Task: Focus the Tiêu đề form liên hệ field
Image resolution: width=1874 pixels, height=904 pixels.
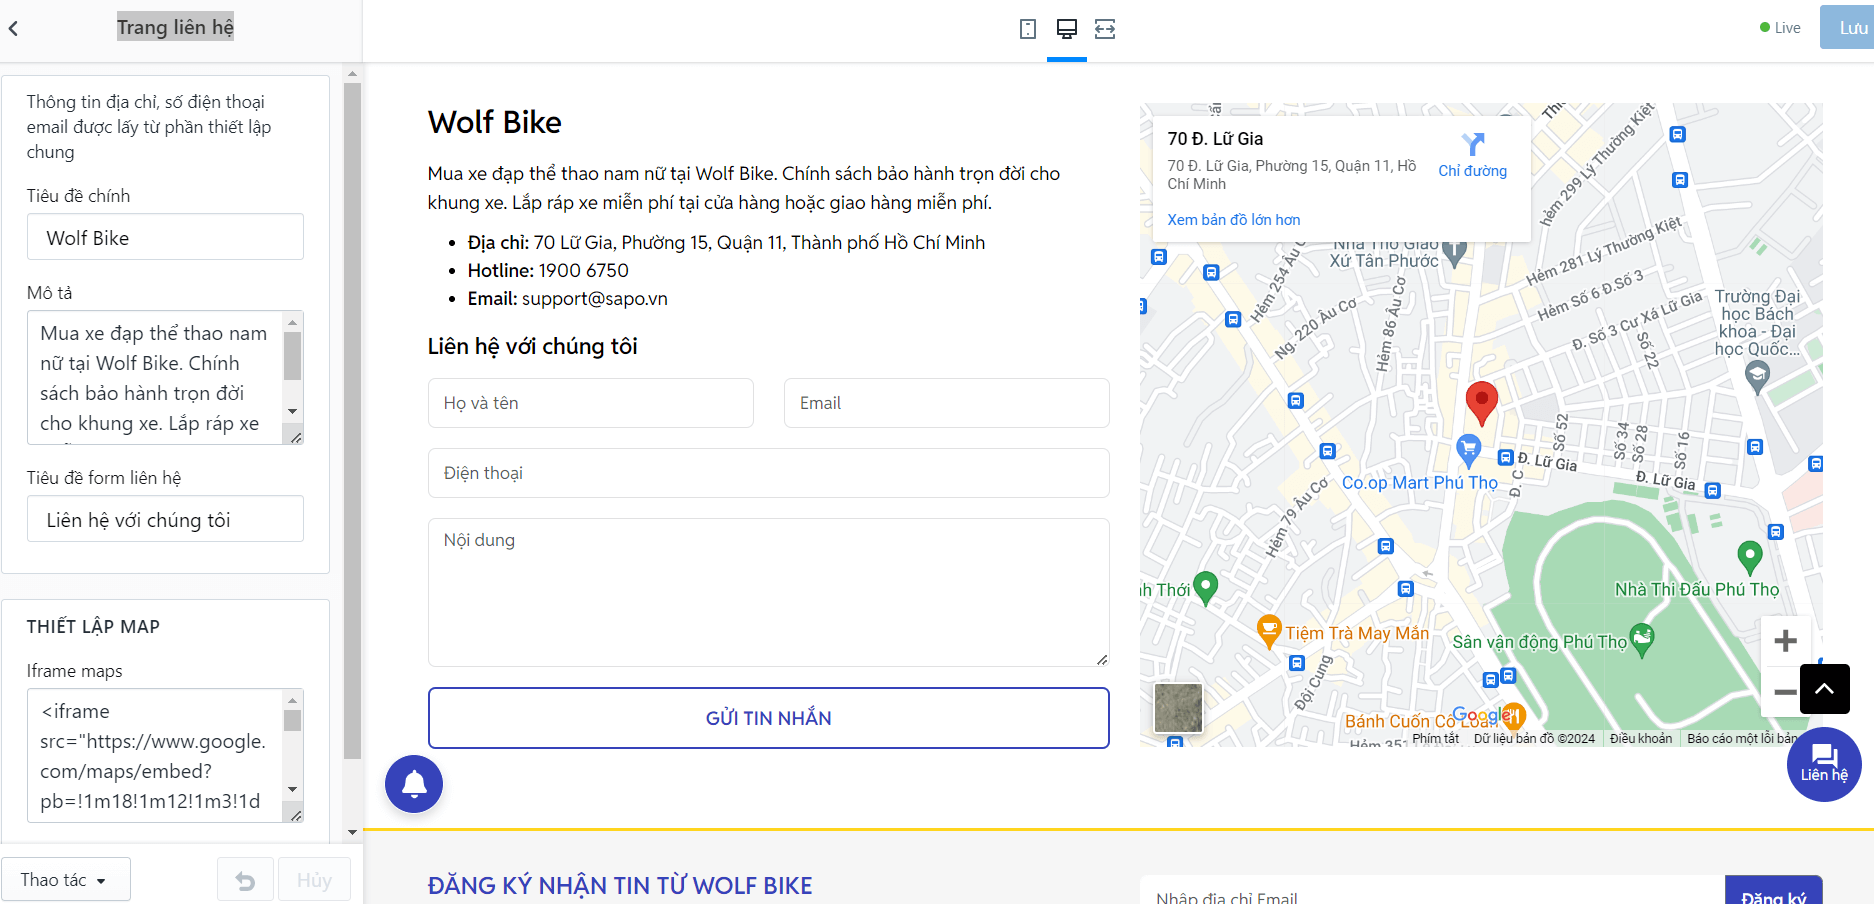Action: pyautogui.click(x=165, y=519)
